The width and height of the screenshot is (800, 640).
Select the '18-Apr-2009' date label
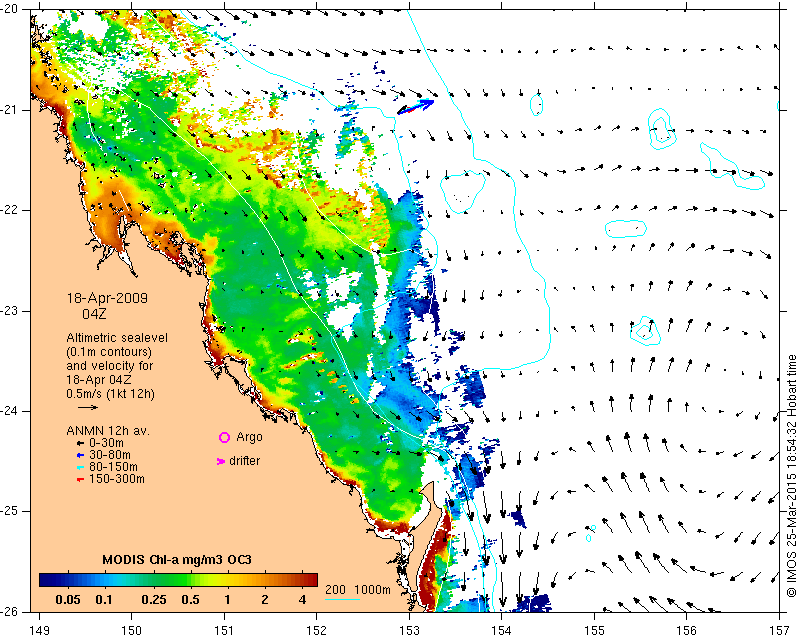click(107, 298)
